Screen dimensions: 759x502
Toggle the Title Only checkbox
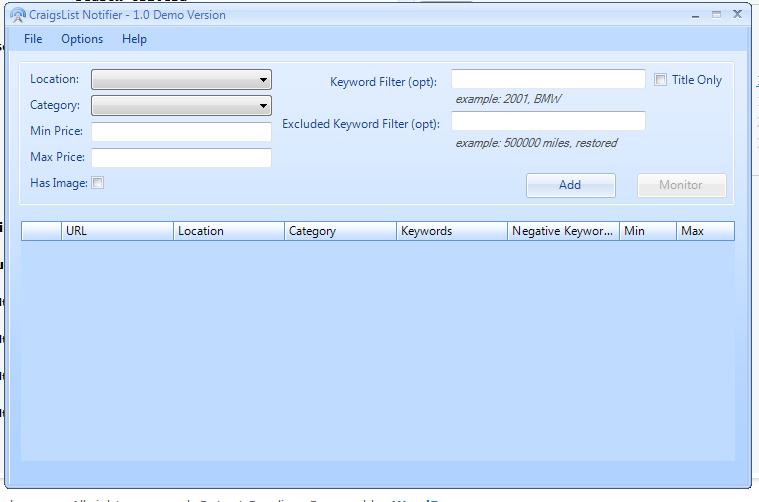(660, 79)
